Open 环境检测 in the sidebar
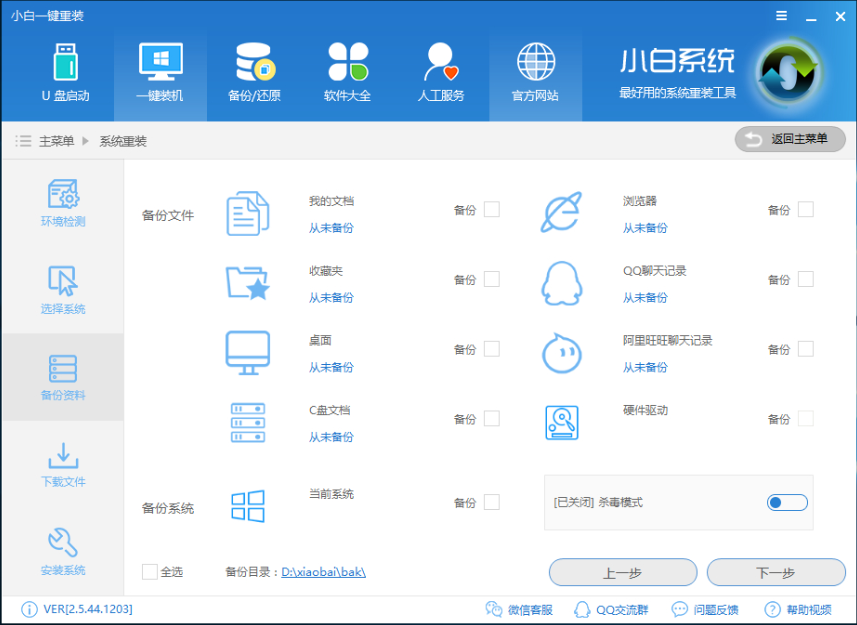The image size is (857, 625). pos(62,205)
